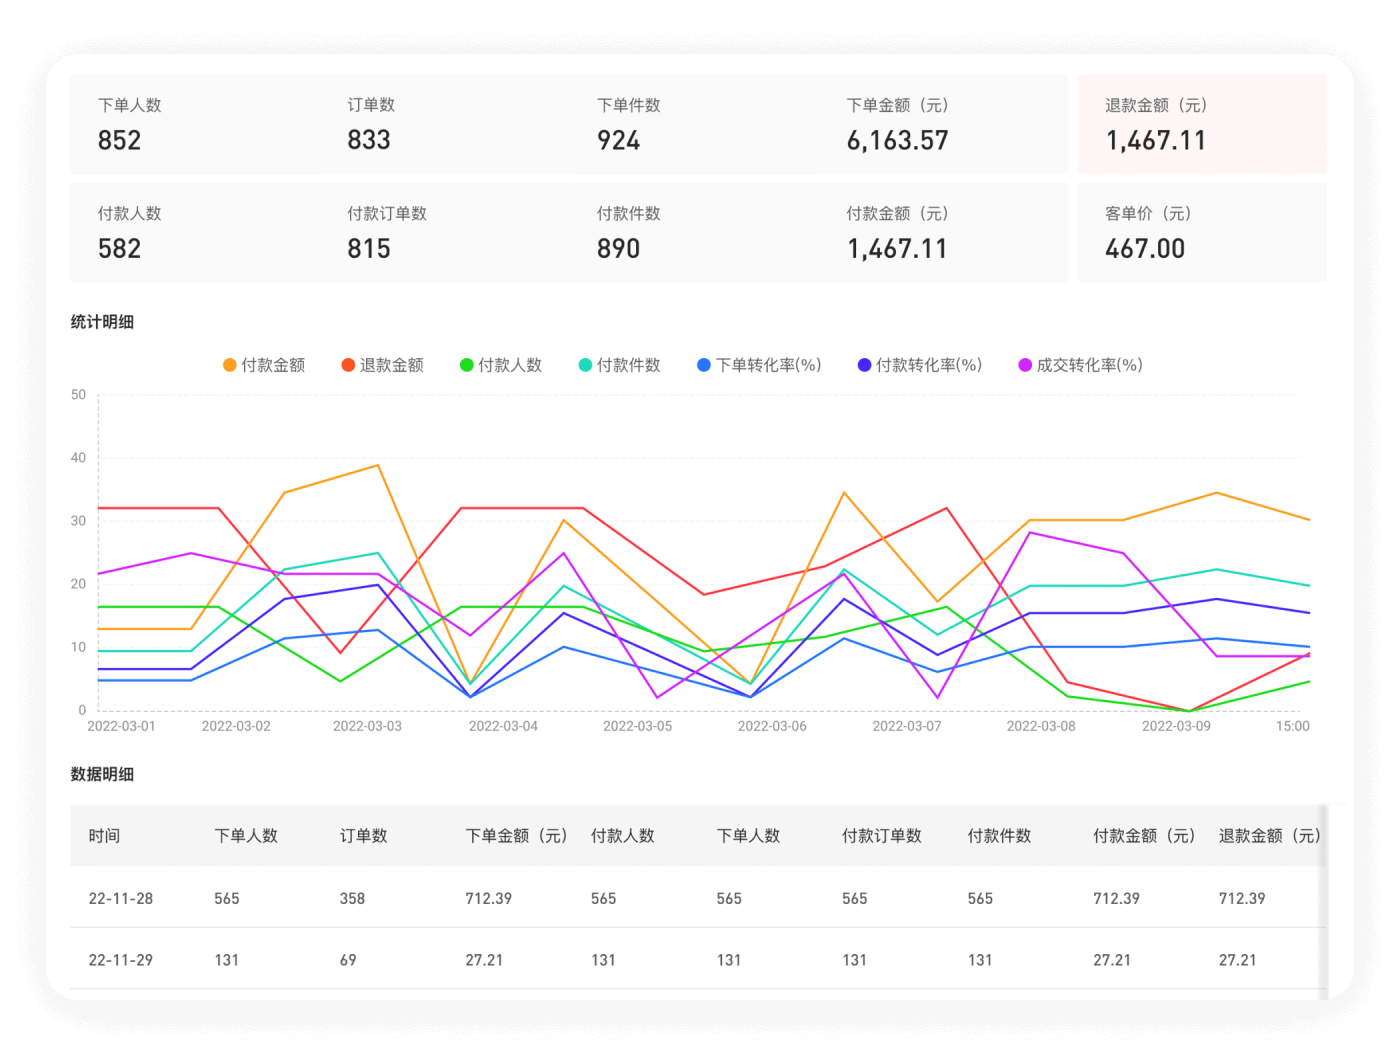The image size is (1400, 1056).
Task: Open the 客单价（元）467.00 card
Action: [x=1201, y=232]
